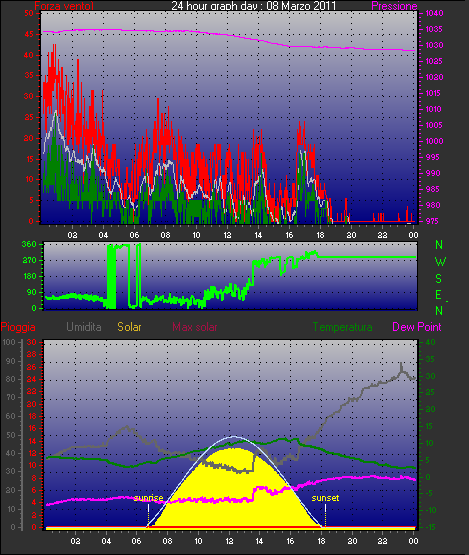
Task: Click the 50 wind speed scale value
Action: tap(29, 13)
